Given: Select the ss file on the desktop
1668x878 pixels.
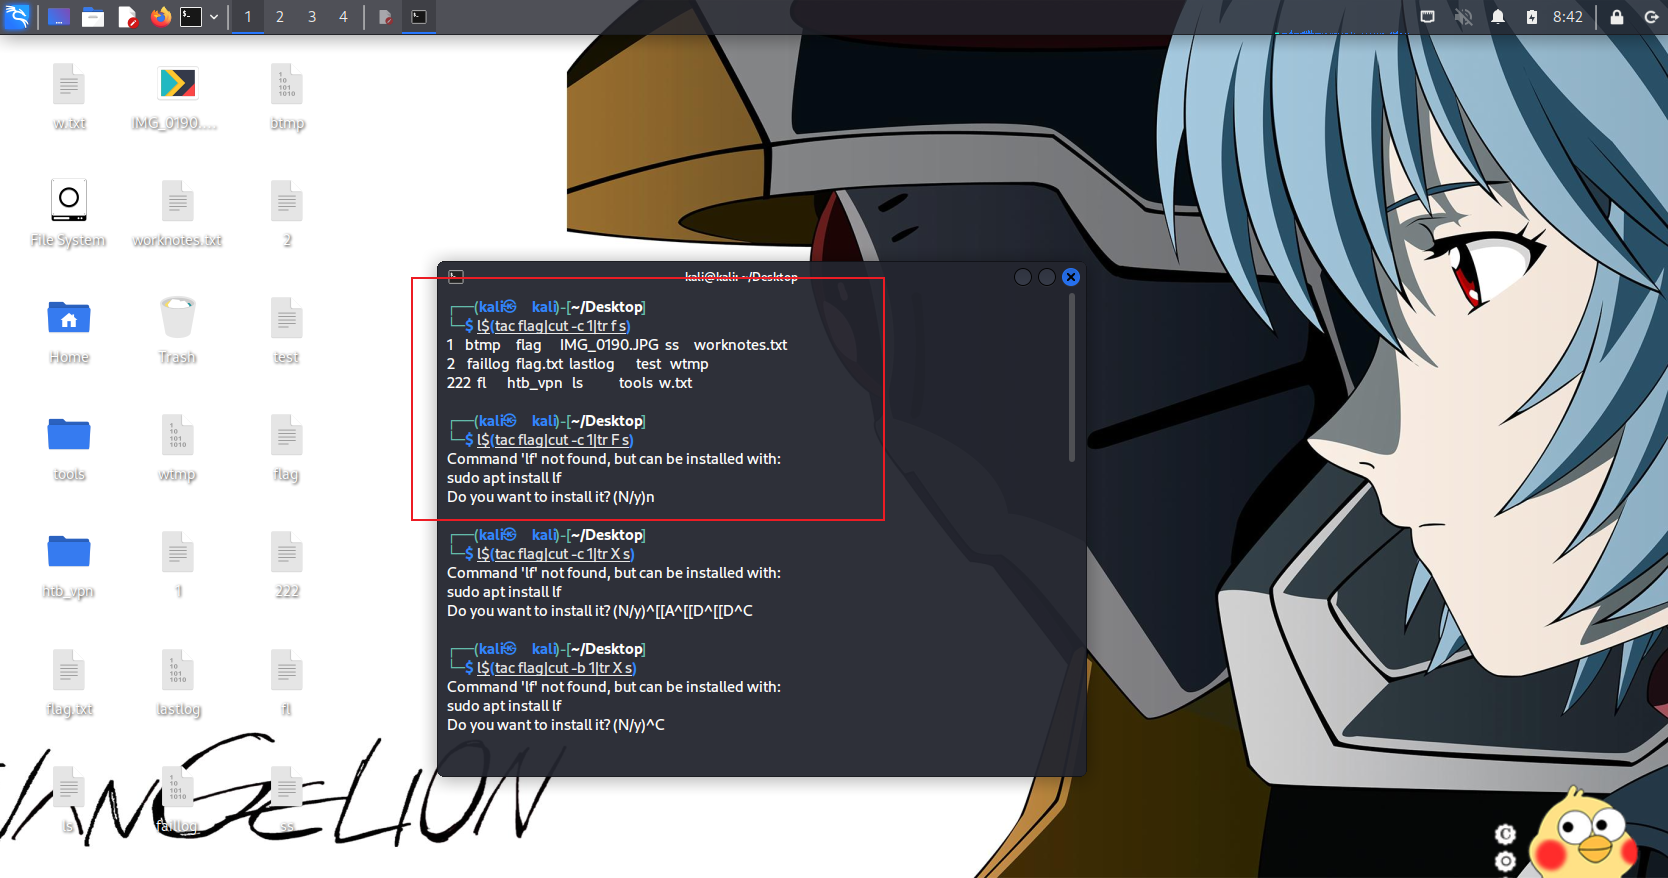Looking at the screenshot, I should point(287,799).
